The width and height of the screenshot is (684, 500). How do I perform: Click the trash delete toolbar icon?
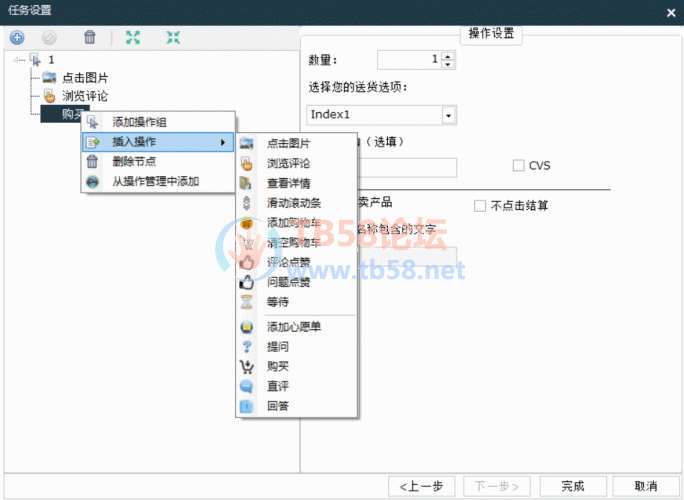pos(89,37)
